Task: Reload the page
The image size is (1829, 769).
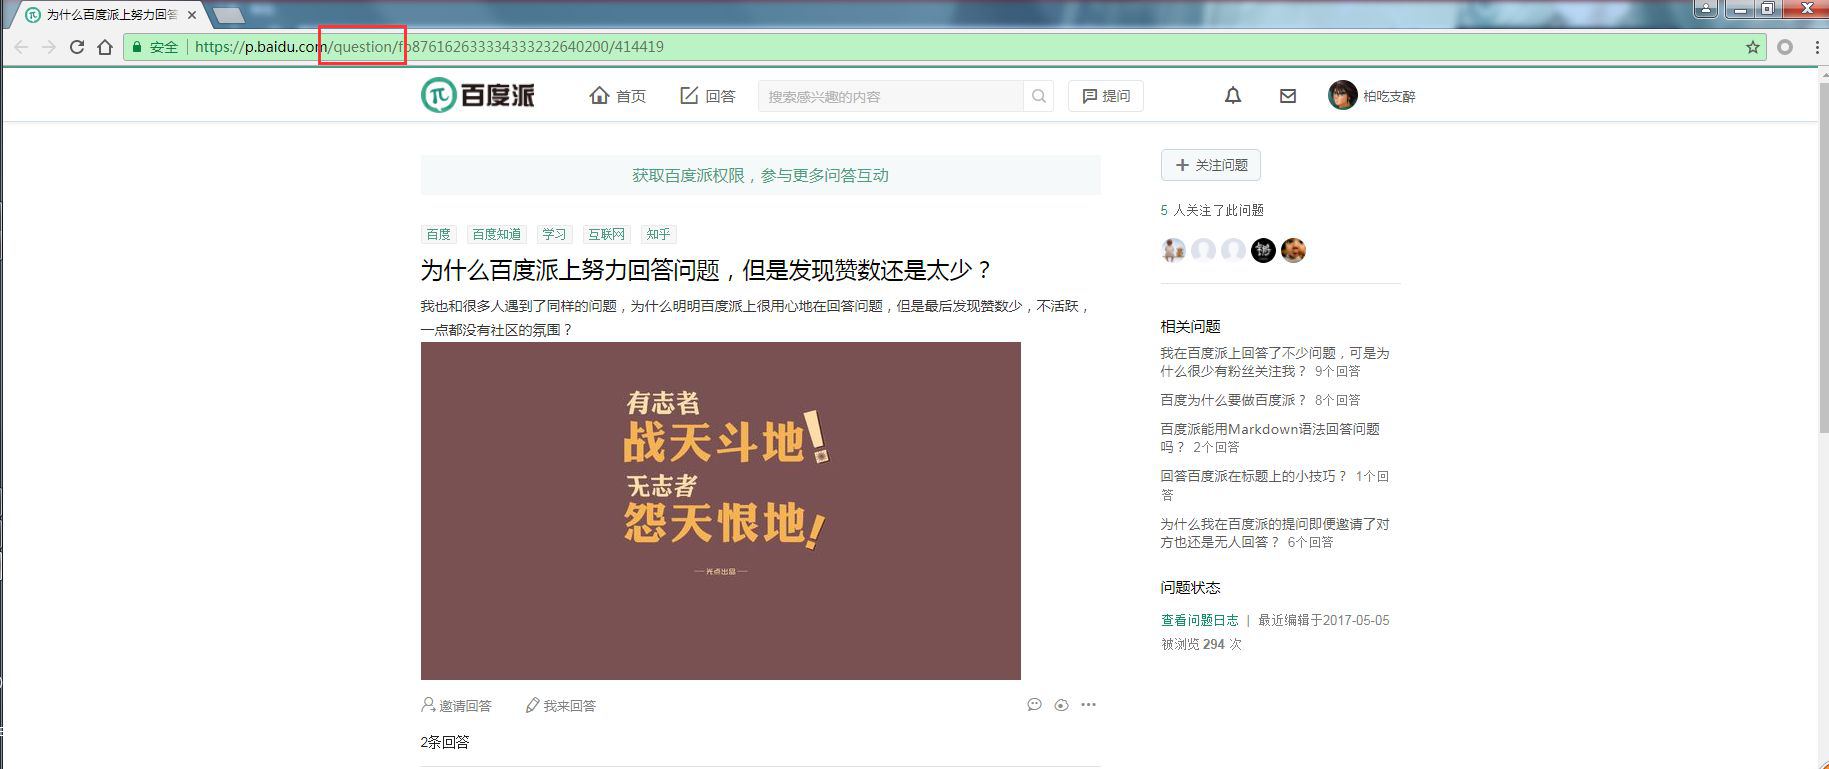Action: tap(77, 47)
